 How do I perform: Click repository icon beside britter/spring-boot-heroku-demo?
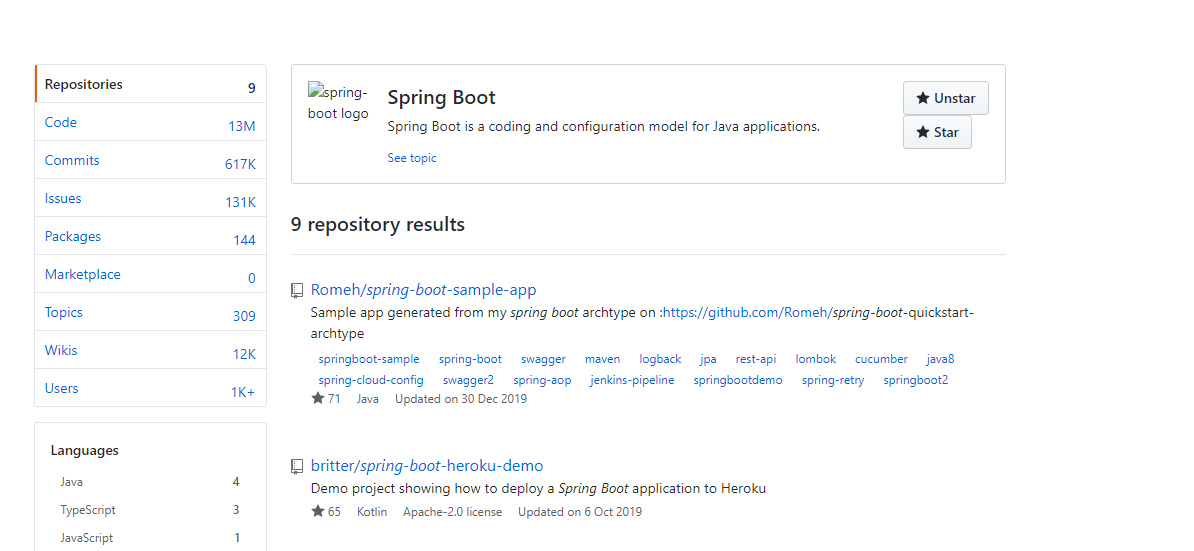297,466
